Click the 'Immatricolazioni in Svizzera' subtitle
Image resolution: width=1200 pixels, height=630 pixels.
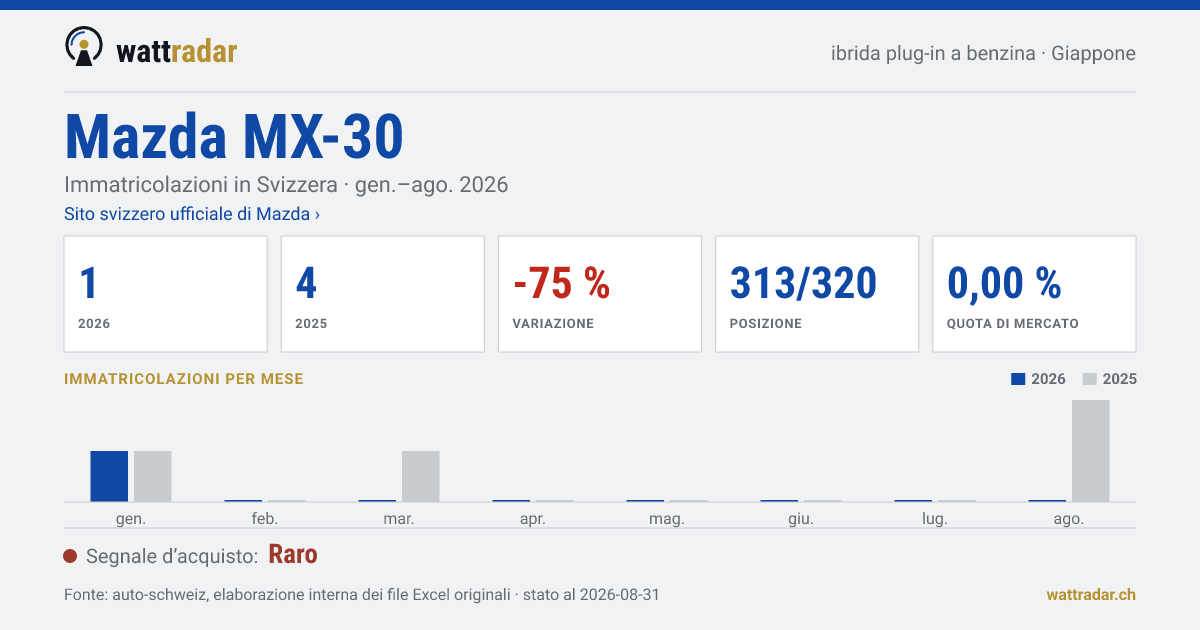[286, 185]
